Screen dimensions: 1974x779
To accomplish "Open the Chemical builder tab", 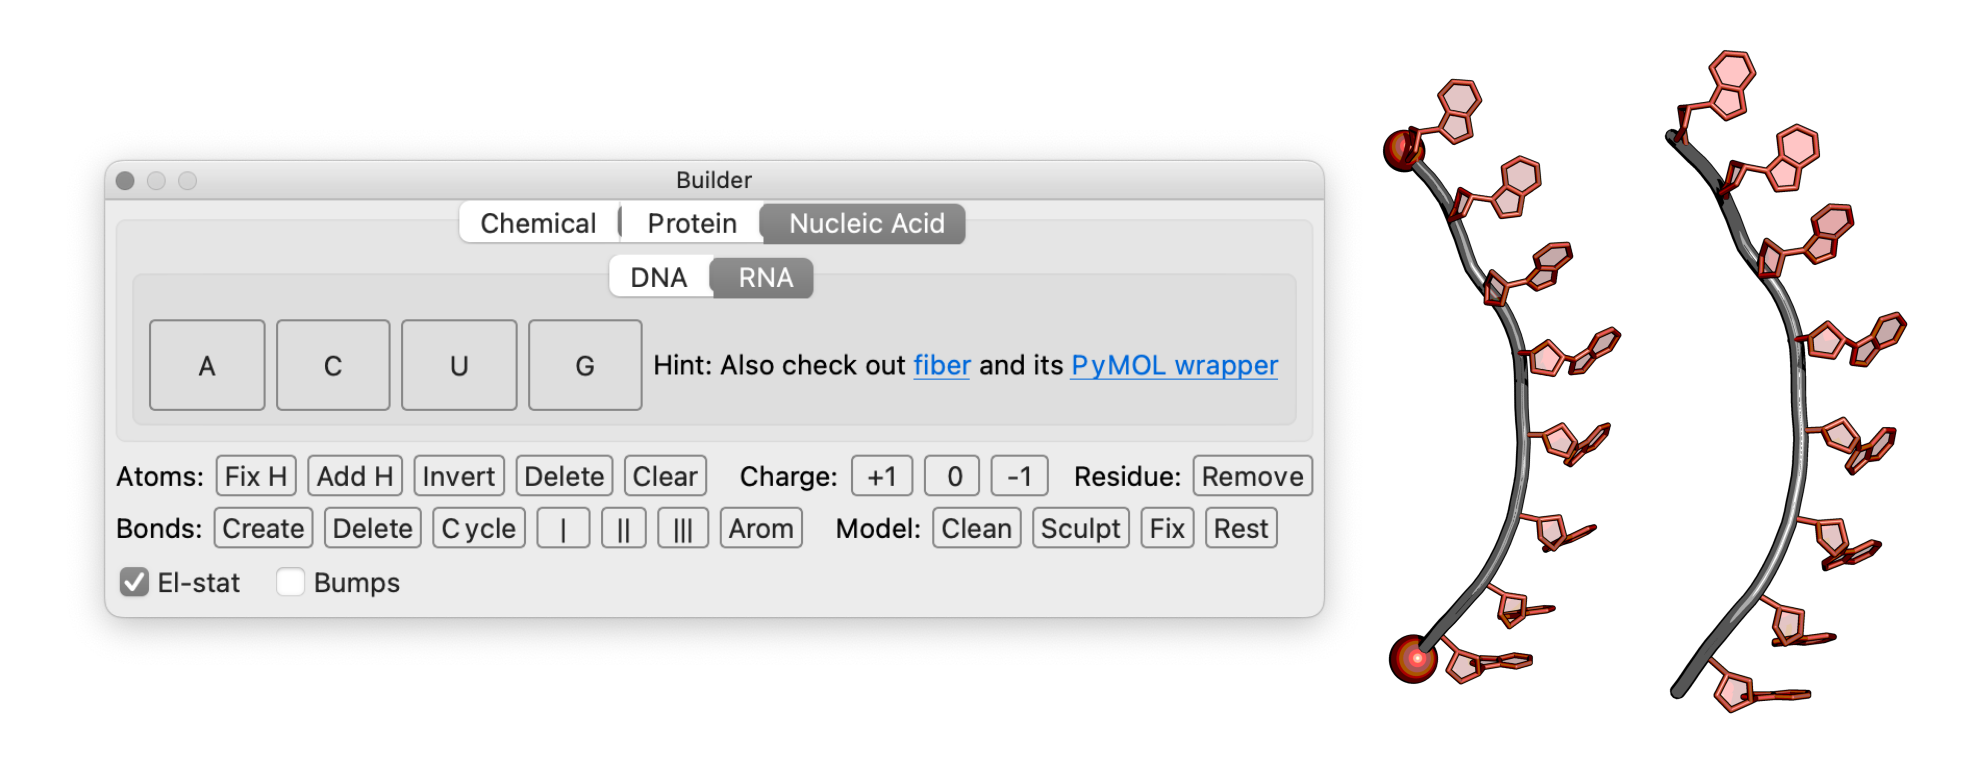I will tap(538, 223).
